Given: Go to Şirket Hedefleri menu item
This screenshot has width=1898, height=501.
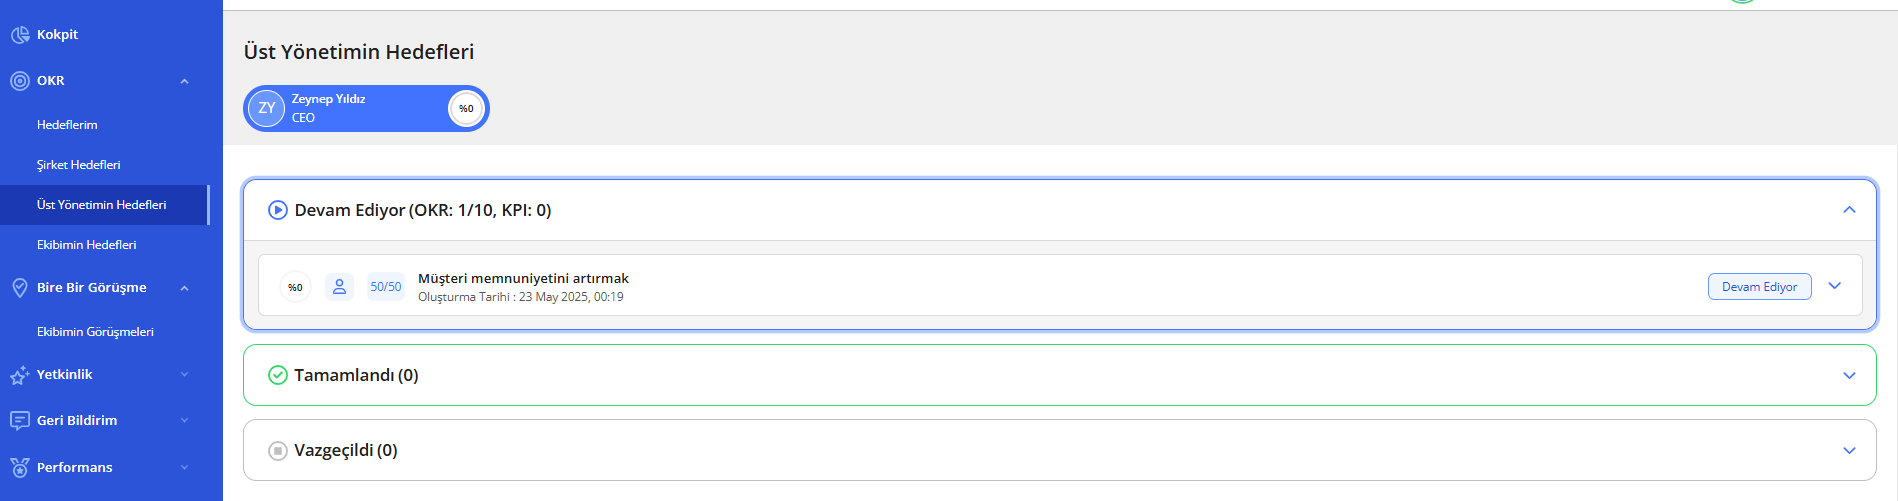Looking at the screenshot, I should [78, 165].
